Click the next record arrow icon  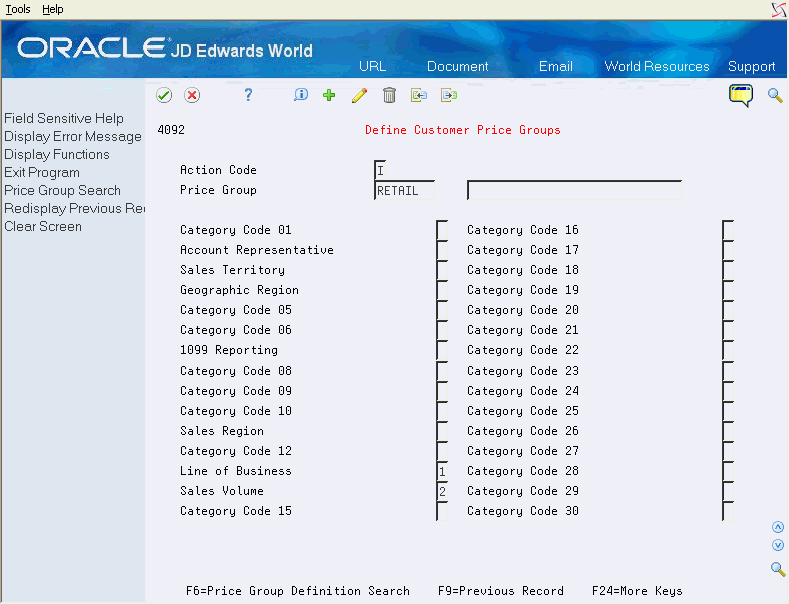(x=449, y=95)
